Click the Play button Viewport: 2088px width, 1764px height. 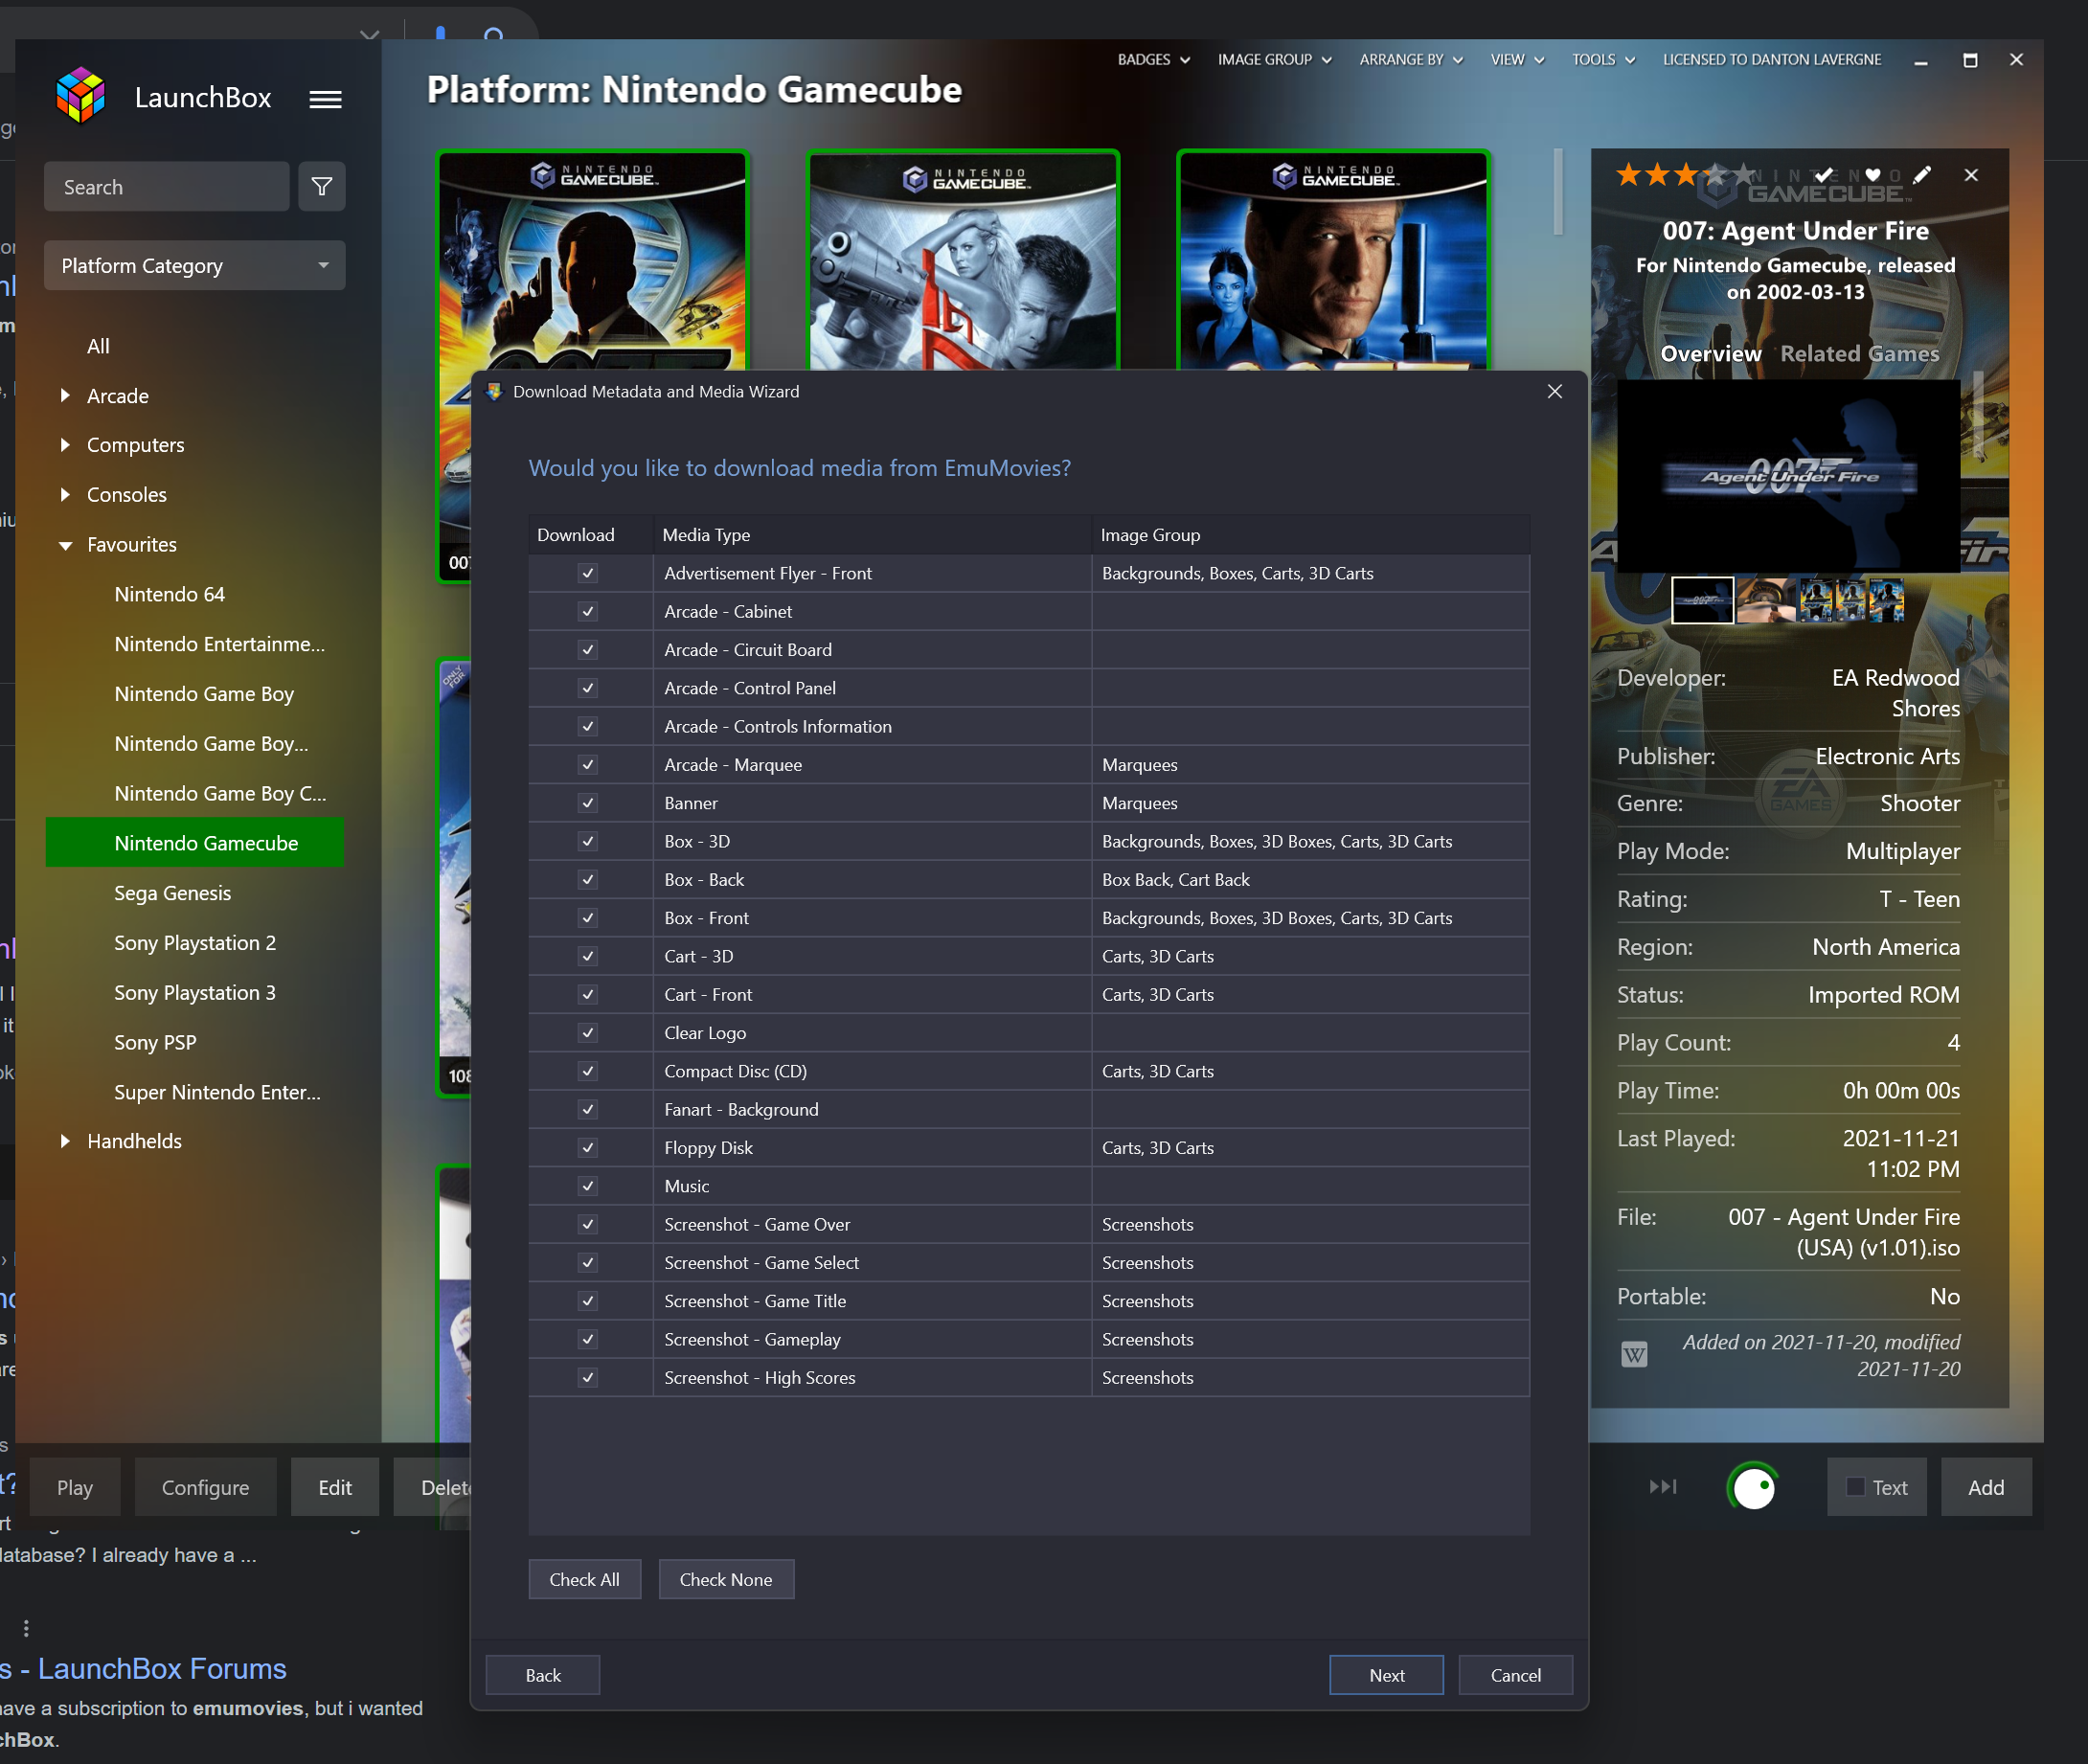75,1487
